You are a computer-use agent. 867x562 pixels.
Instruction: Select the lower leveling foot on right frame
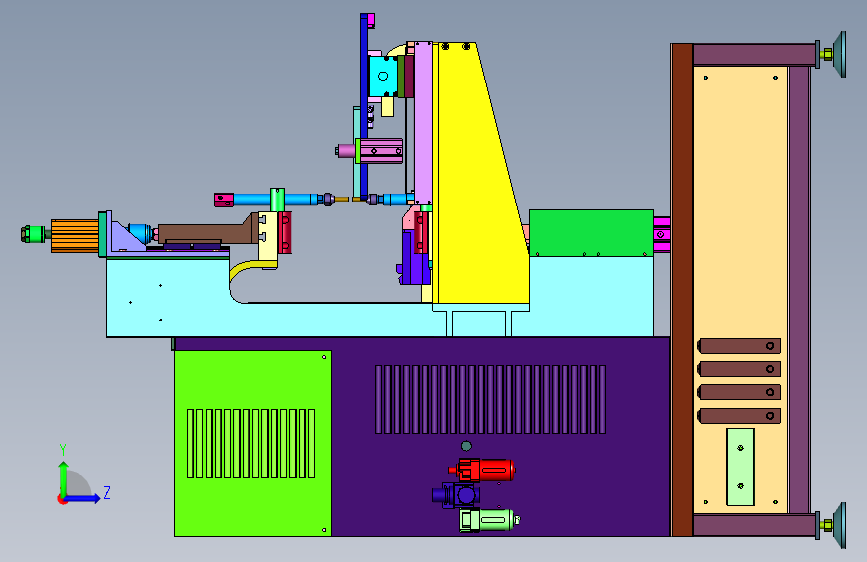coord(831,525)
